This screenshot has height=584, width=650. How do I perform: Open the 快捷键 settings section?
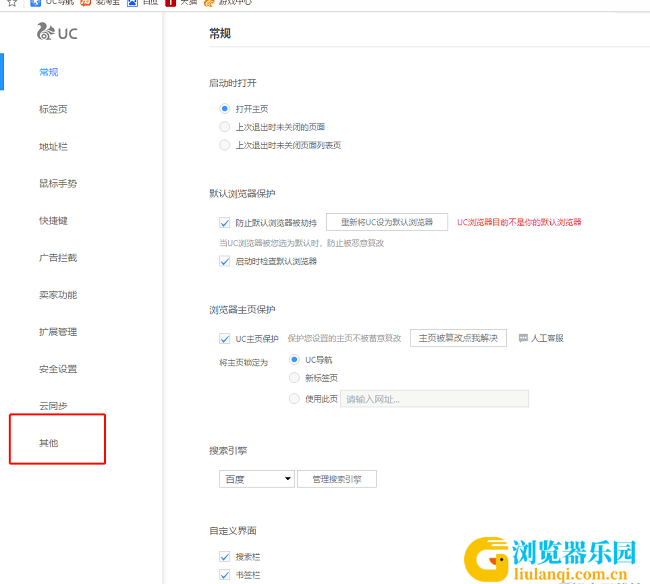(53, 221)
